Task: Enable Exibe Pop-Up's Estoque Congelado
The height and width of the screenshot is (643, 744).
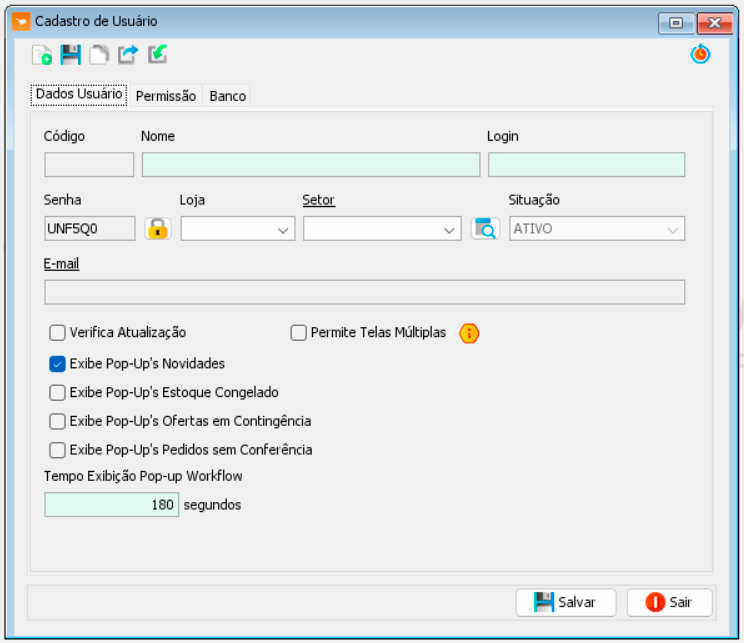Action: pyautogui.click(x=58, y=393)
